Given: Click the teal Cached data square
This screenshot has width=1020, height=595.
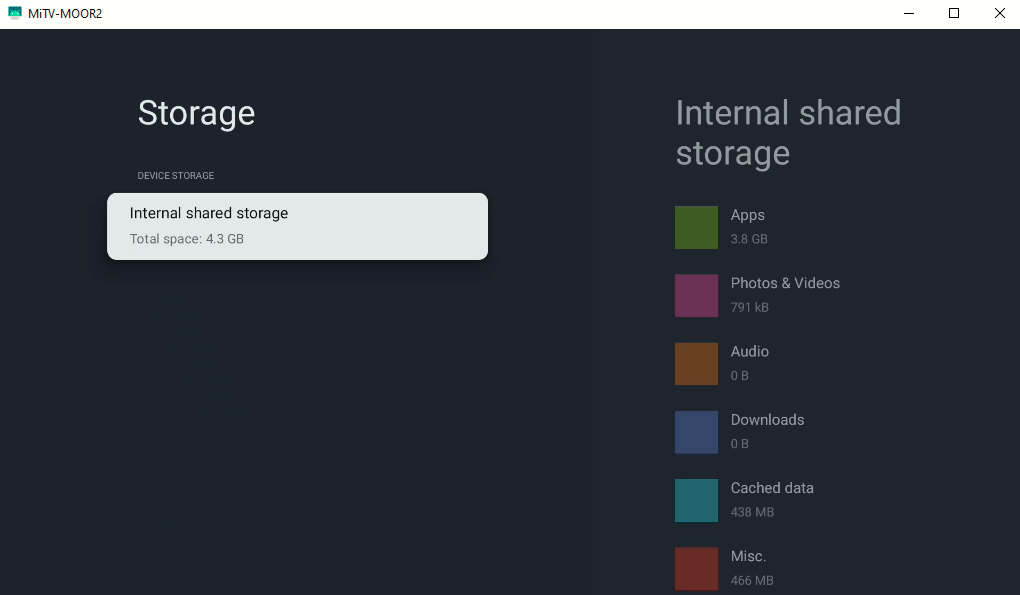Looking at the screenshot, I should (696, 501).
